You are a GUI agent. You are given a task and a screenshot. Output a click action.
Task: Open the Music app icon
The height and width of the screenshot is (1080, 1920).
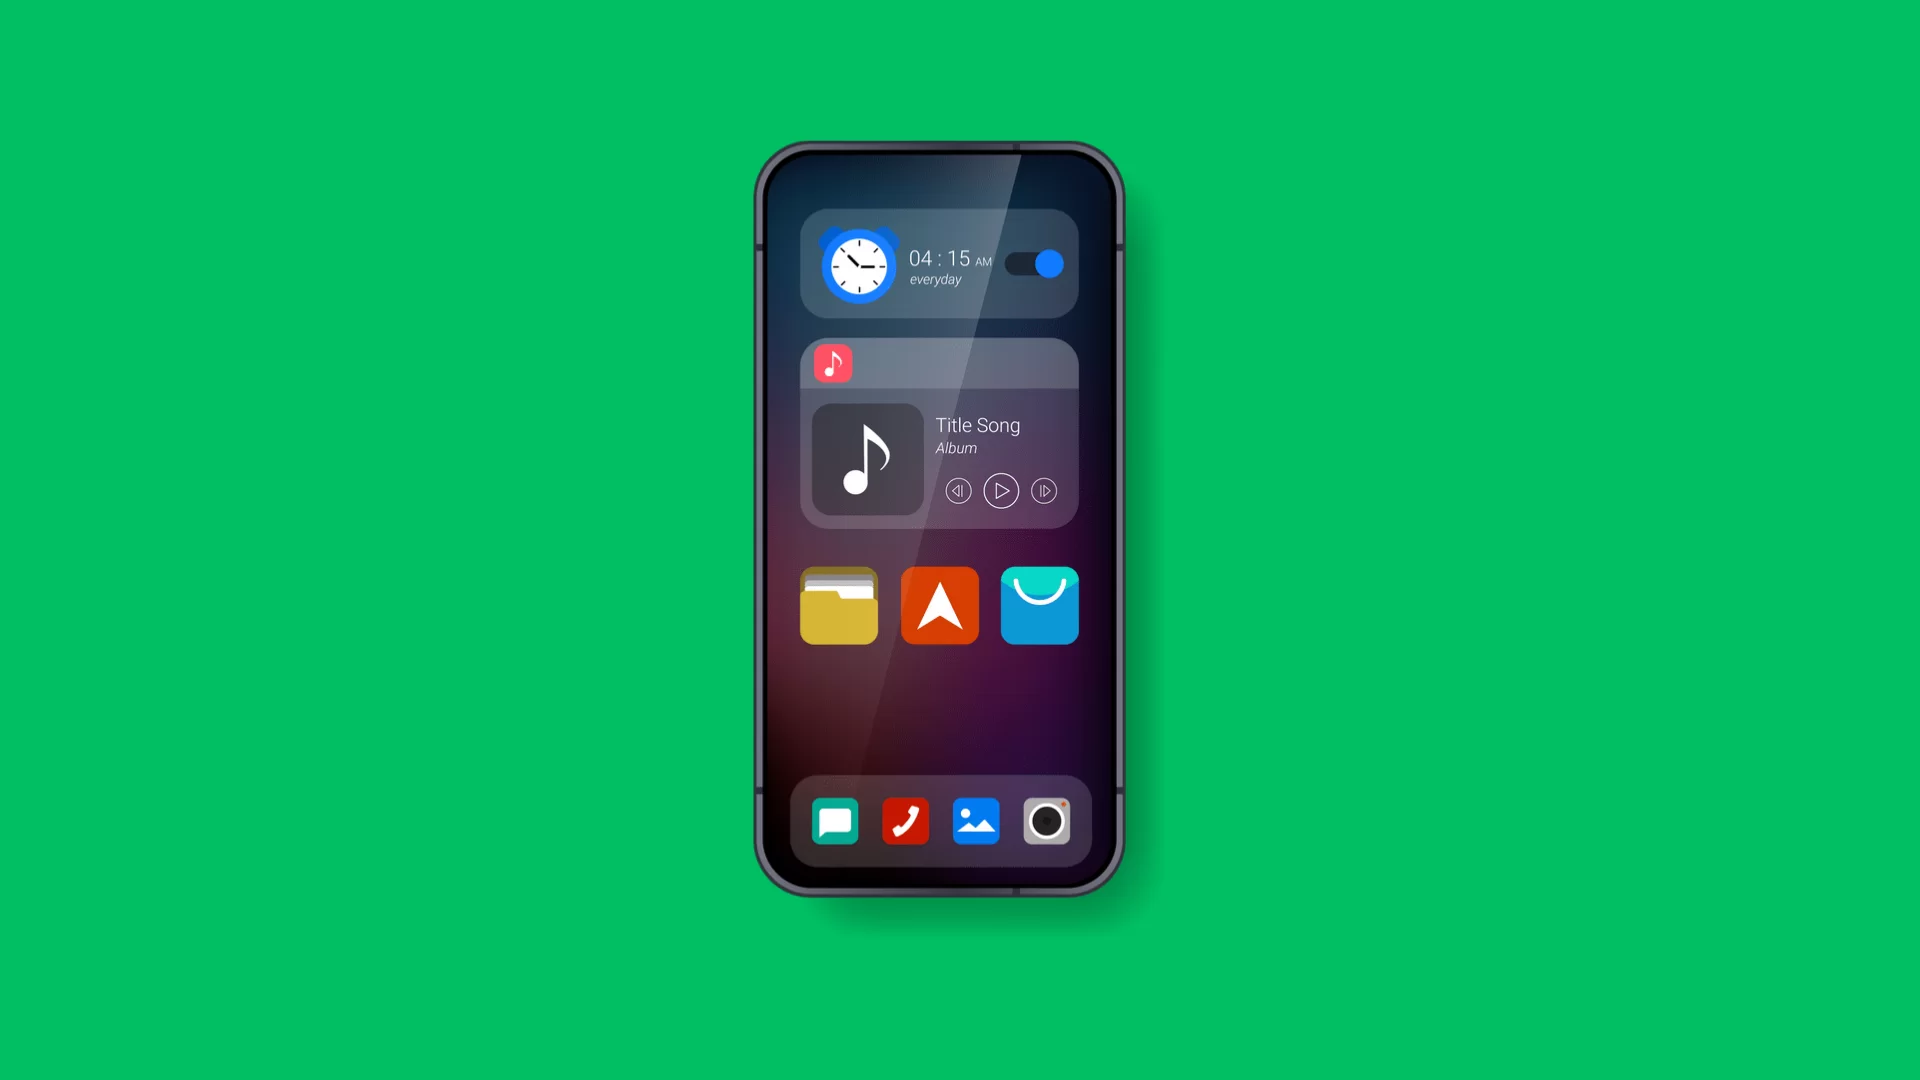(x=833, y=365)
